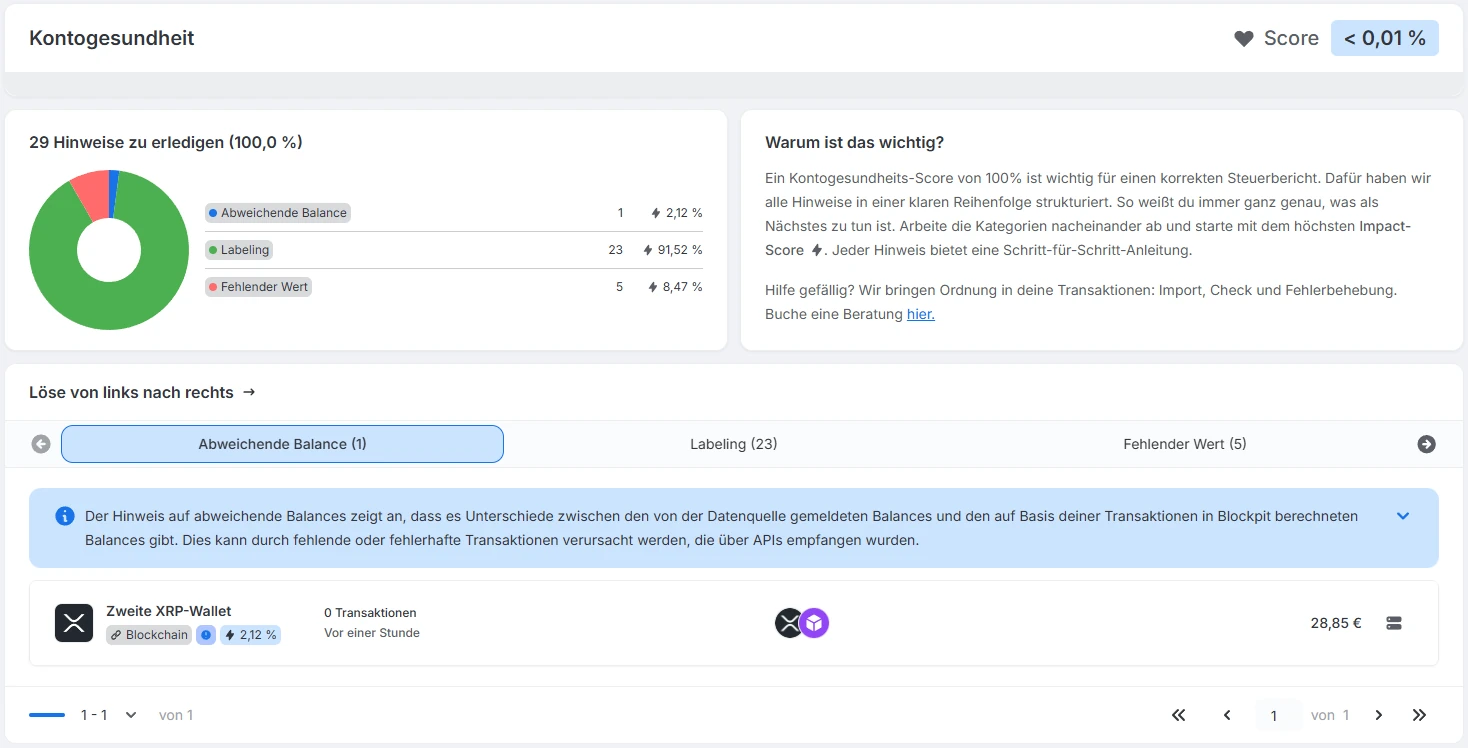Image resolution: width=1468 pixels, height=748 pixels.
Task: Switch to the Labeling (23) tab
Action: (x=733, y=444)
